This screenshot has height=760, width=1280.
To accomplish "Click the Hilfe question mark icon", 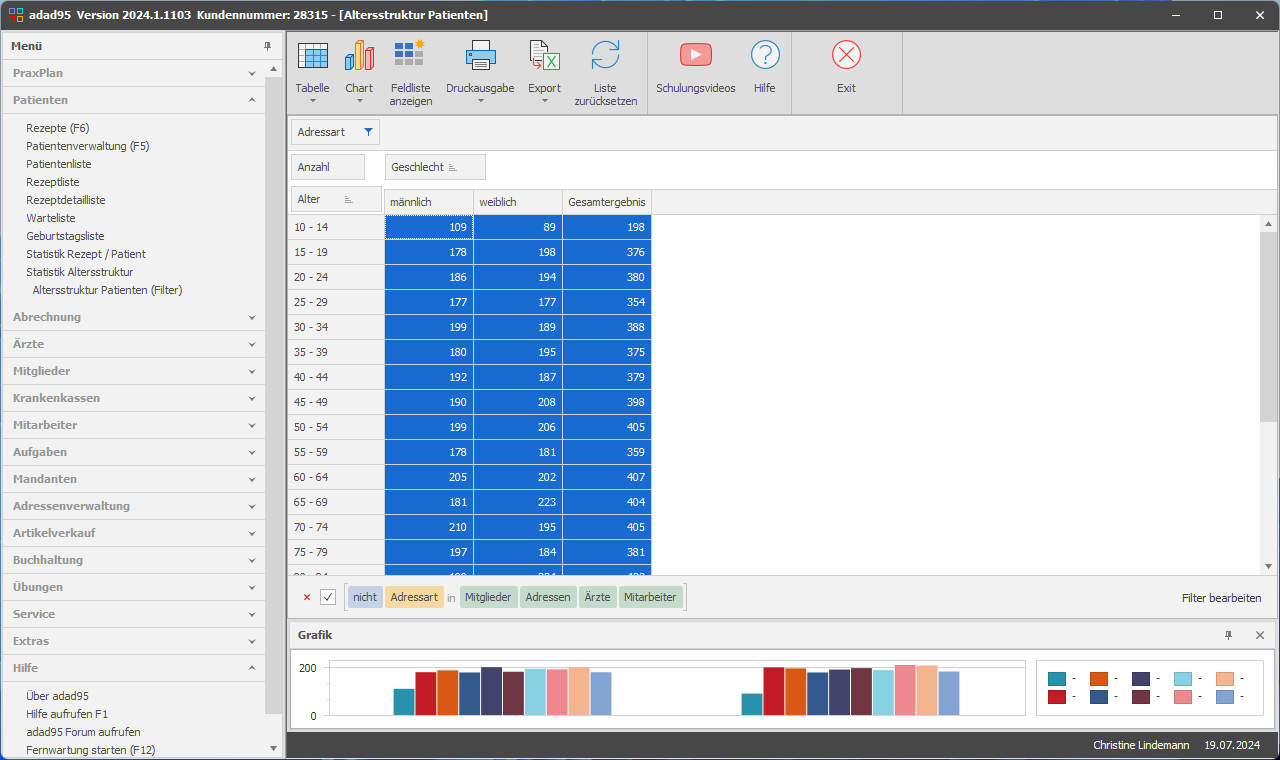I will pyautogui.click(x=765, y=55).
